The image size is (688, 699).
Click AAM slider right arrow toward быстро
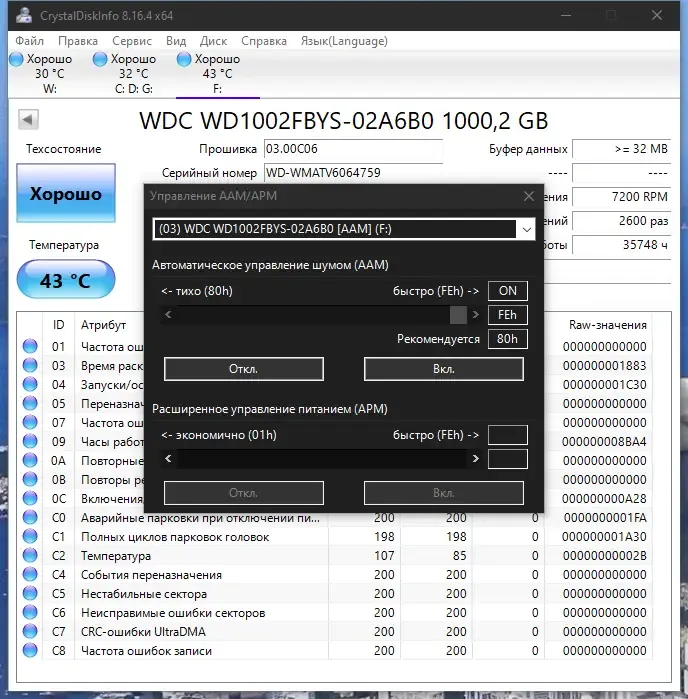(475, 315)
